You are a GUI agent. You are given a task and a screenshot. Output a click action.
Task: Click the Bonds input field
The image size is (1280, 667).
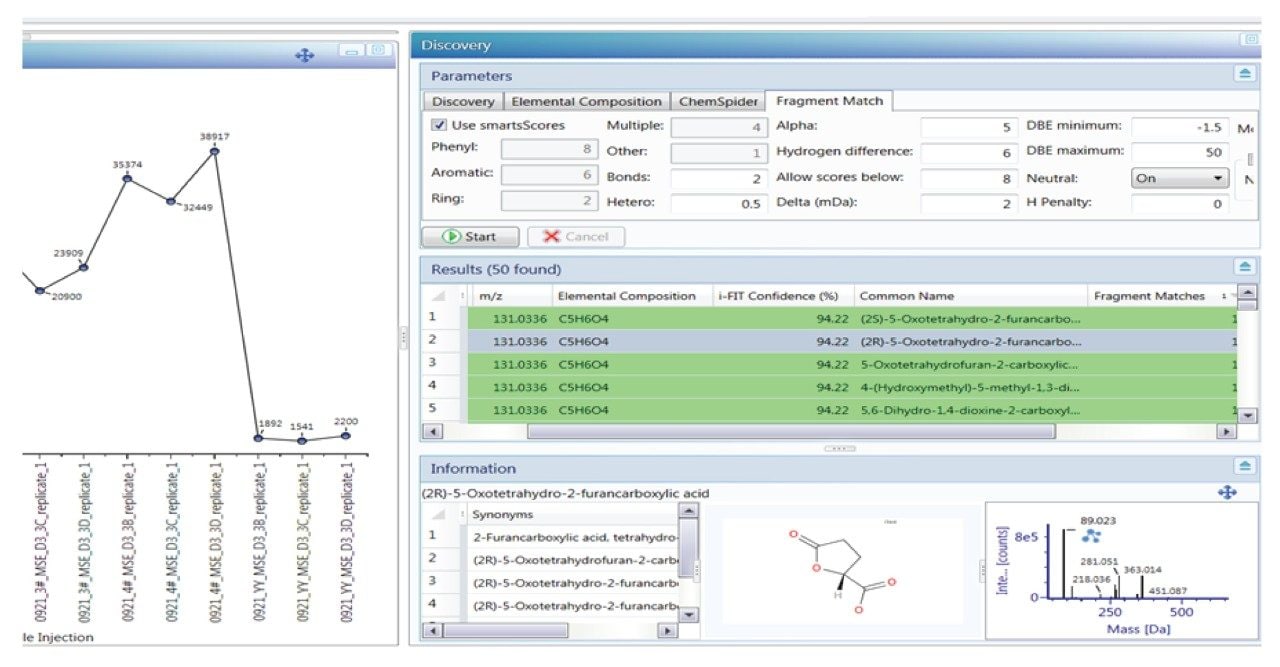[717, 178]
